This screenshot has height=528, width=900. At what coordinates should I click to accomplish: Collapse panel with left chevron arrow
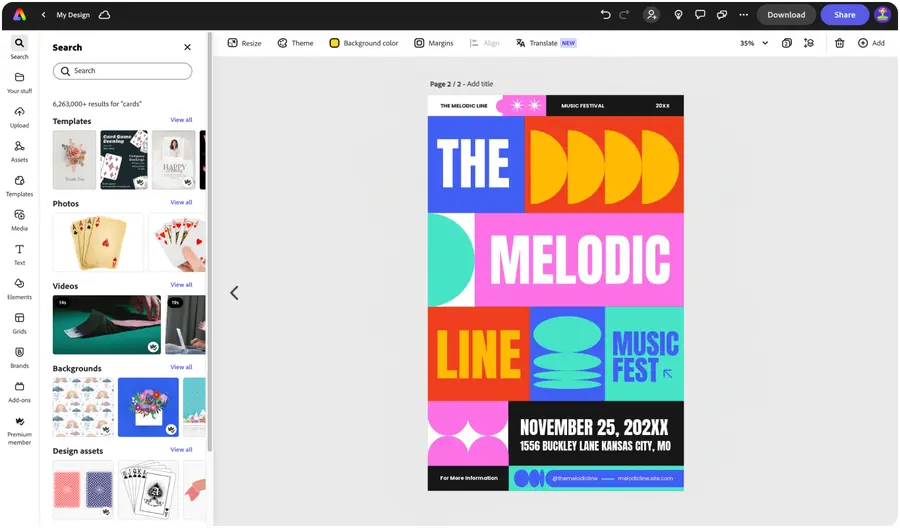[x=234, y=293]
